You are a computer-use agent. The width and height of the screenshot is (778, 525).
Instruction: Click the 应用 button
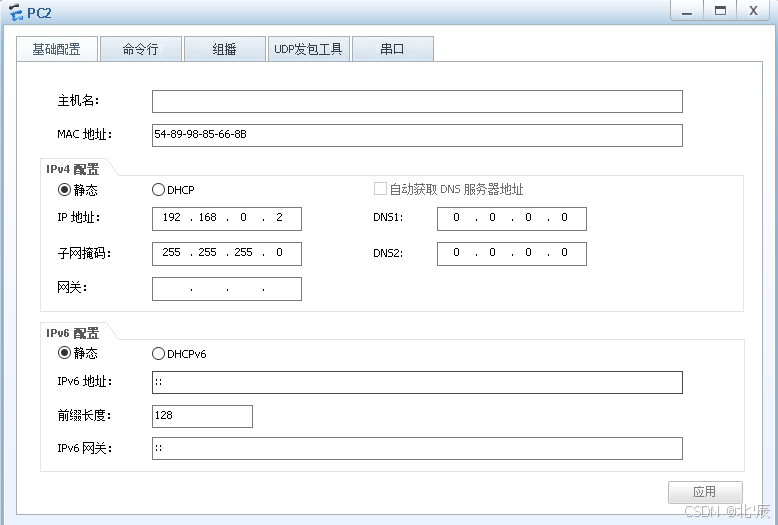click(x=705, y=492)
